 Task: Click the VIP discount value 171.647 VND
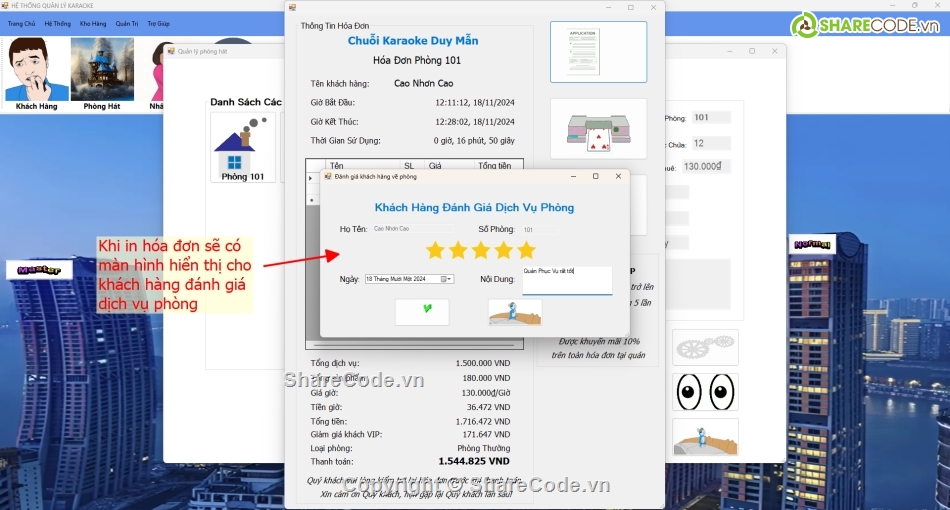[x=487, y=434]
